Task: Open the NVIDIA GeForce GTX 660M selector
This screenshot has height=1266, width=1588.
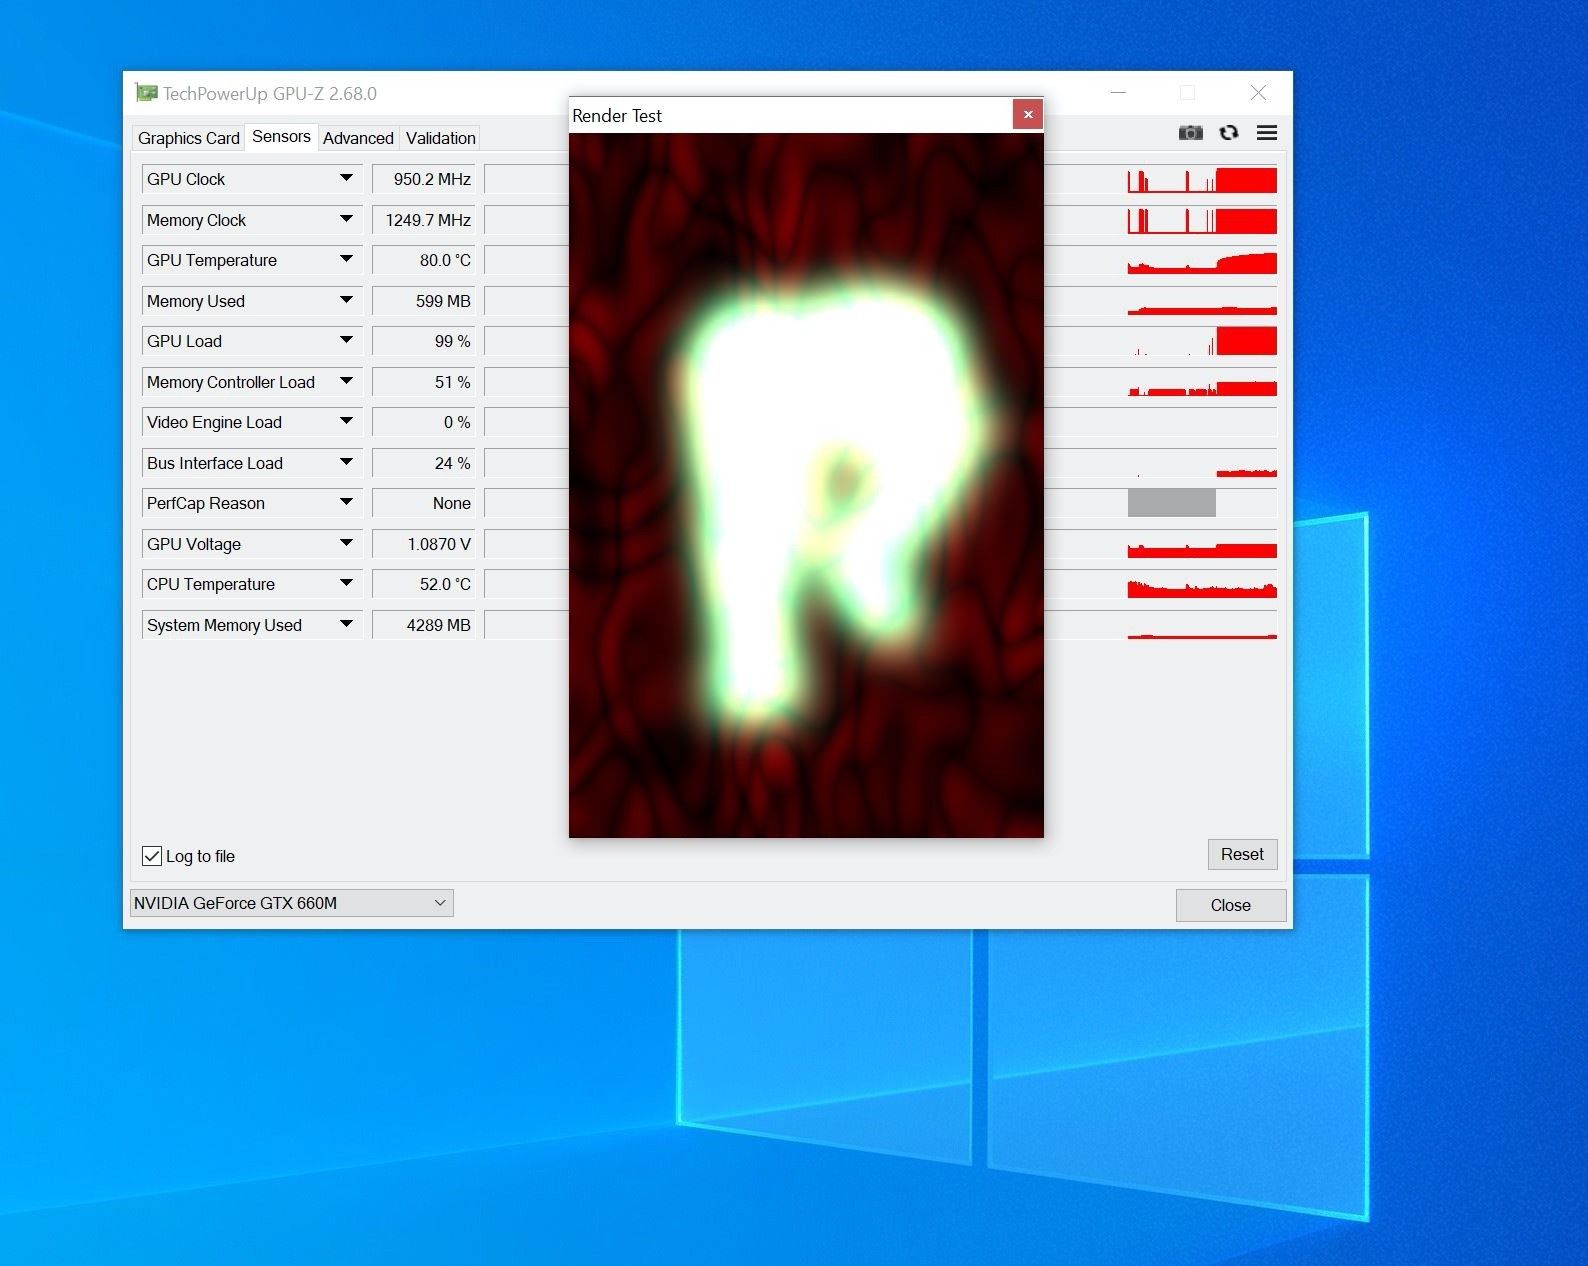Action: pyautogui.click(x=291, y=903)
